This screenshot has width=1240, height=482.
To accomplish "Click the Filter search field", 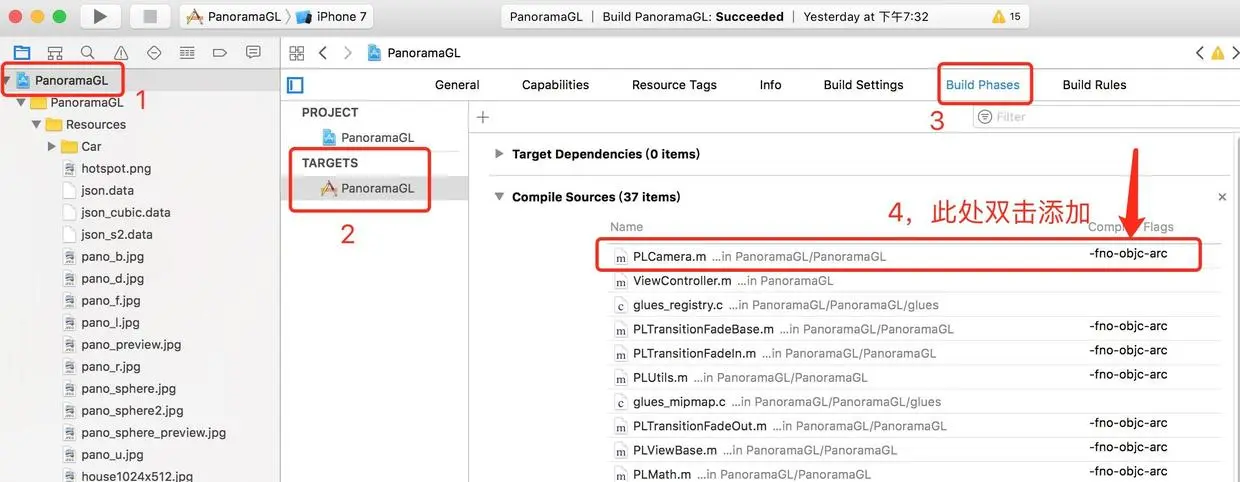I will 1106,117.
